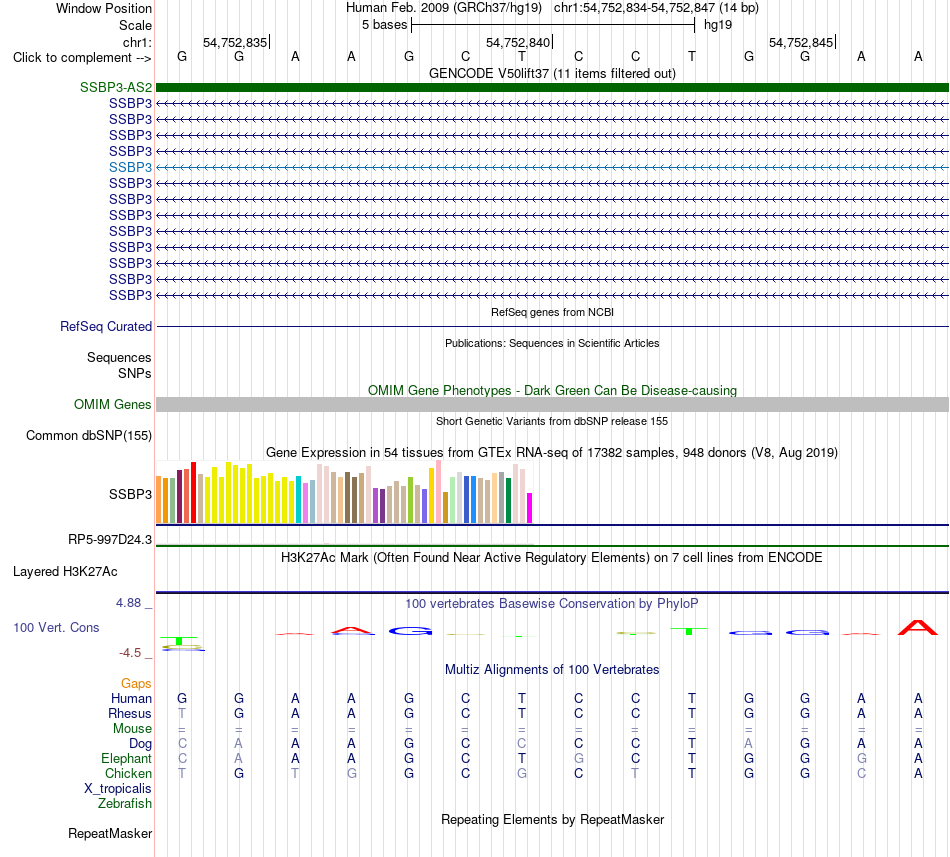The width and height of the screenshot is (950, 857).
Task: Click the SSBP3-AS2 gene label
Action: [x=116, y=88]
